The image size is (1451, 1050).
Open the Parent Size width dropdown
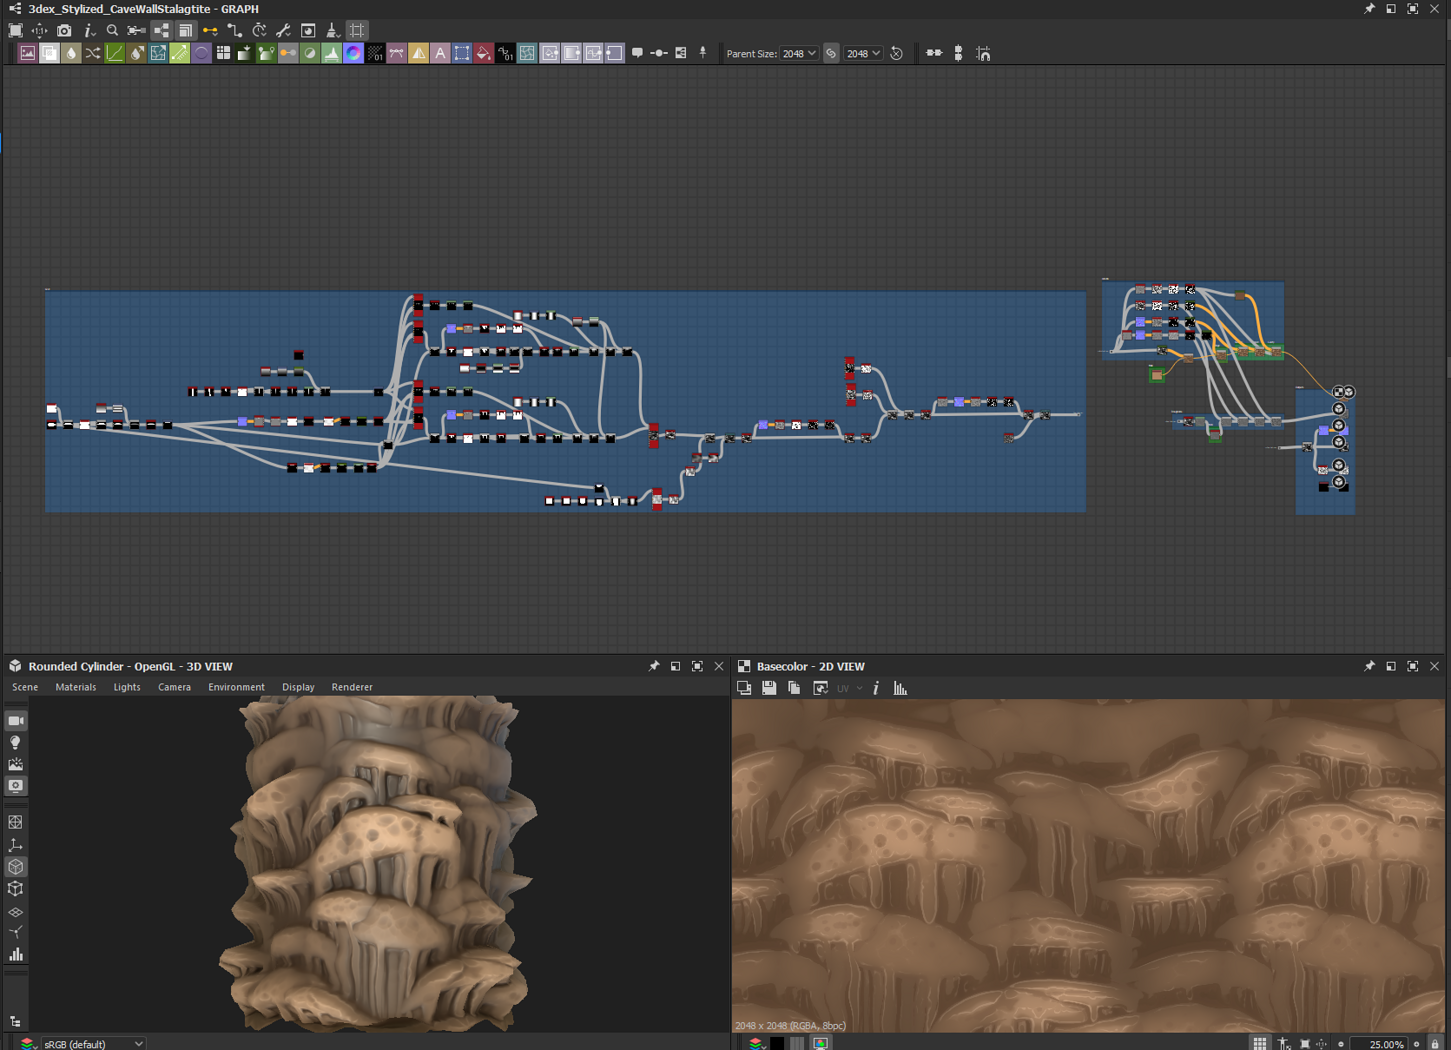(799, 54)
